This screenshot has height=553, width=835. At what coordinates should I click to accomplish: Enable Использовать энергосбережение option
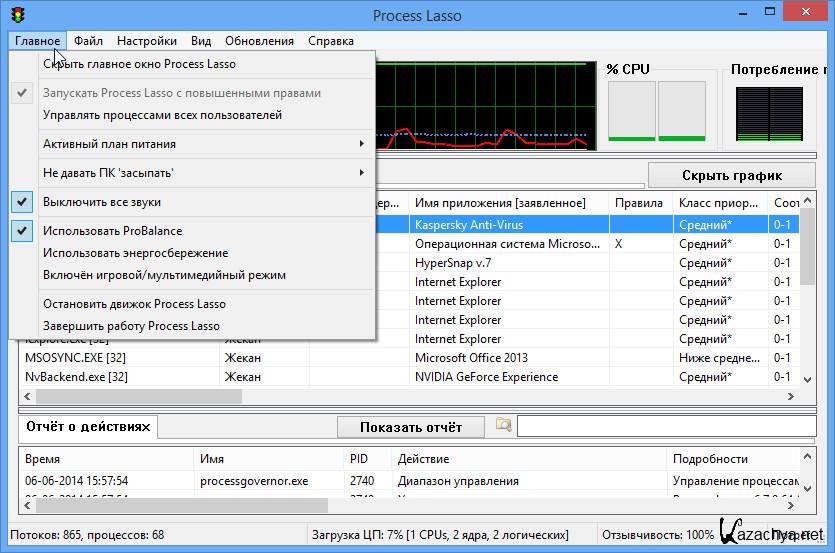(x=135, y=253)
